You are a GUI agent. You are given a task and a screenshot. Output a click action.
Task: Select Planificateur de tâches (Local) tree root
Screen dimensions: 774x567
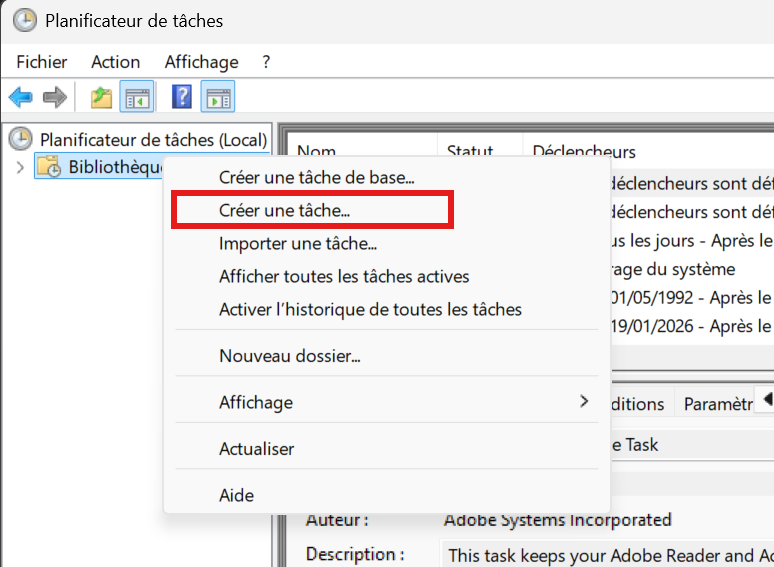[154, 140]
